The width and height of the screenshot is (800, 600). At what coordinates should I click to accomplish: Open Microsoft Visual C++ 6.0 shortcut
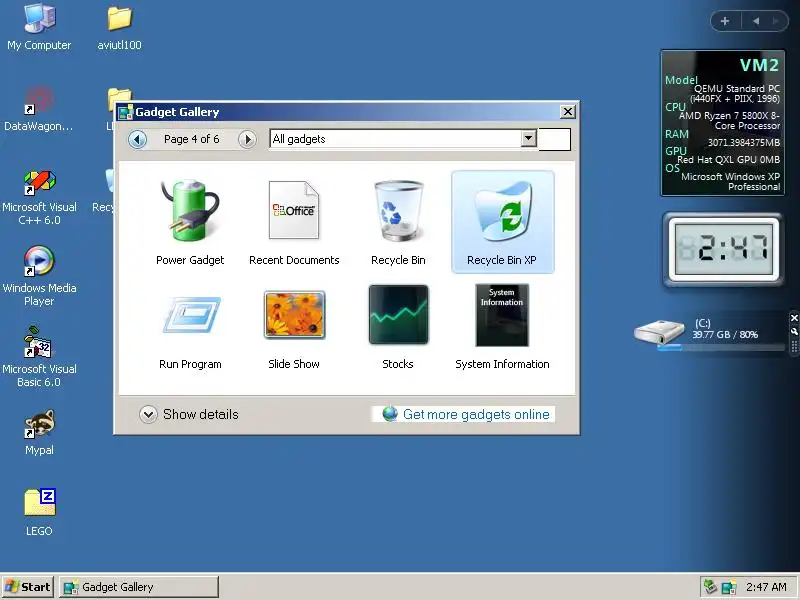[x=39, y=198]
